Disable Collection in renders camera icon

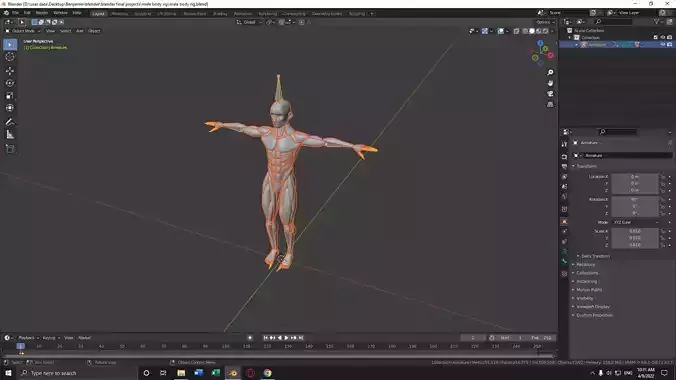click(670, 38)
